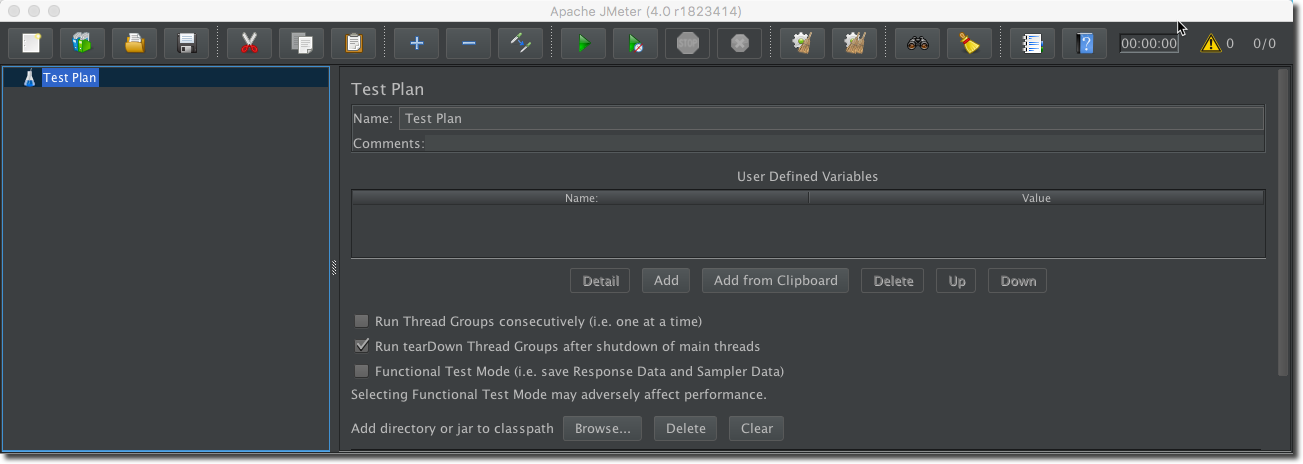The width and height of the screenshot is (1303, 464).
Task: Start the test with no pauses
Action: tap(635, 43)
